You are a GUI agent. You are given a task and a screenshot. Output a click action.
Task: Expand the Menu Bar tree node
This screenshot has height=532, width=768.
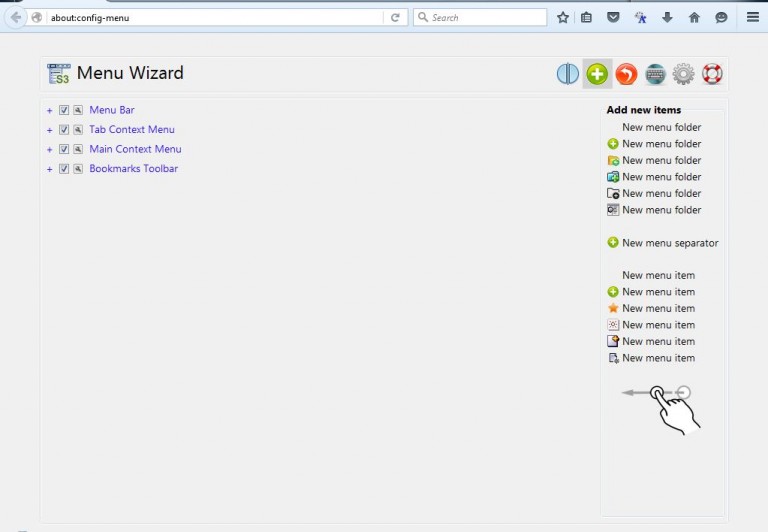coord(49,110)
